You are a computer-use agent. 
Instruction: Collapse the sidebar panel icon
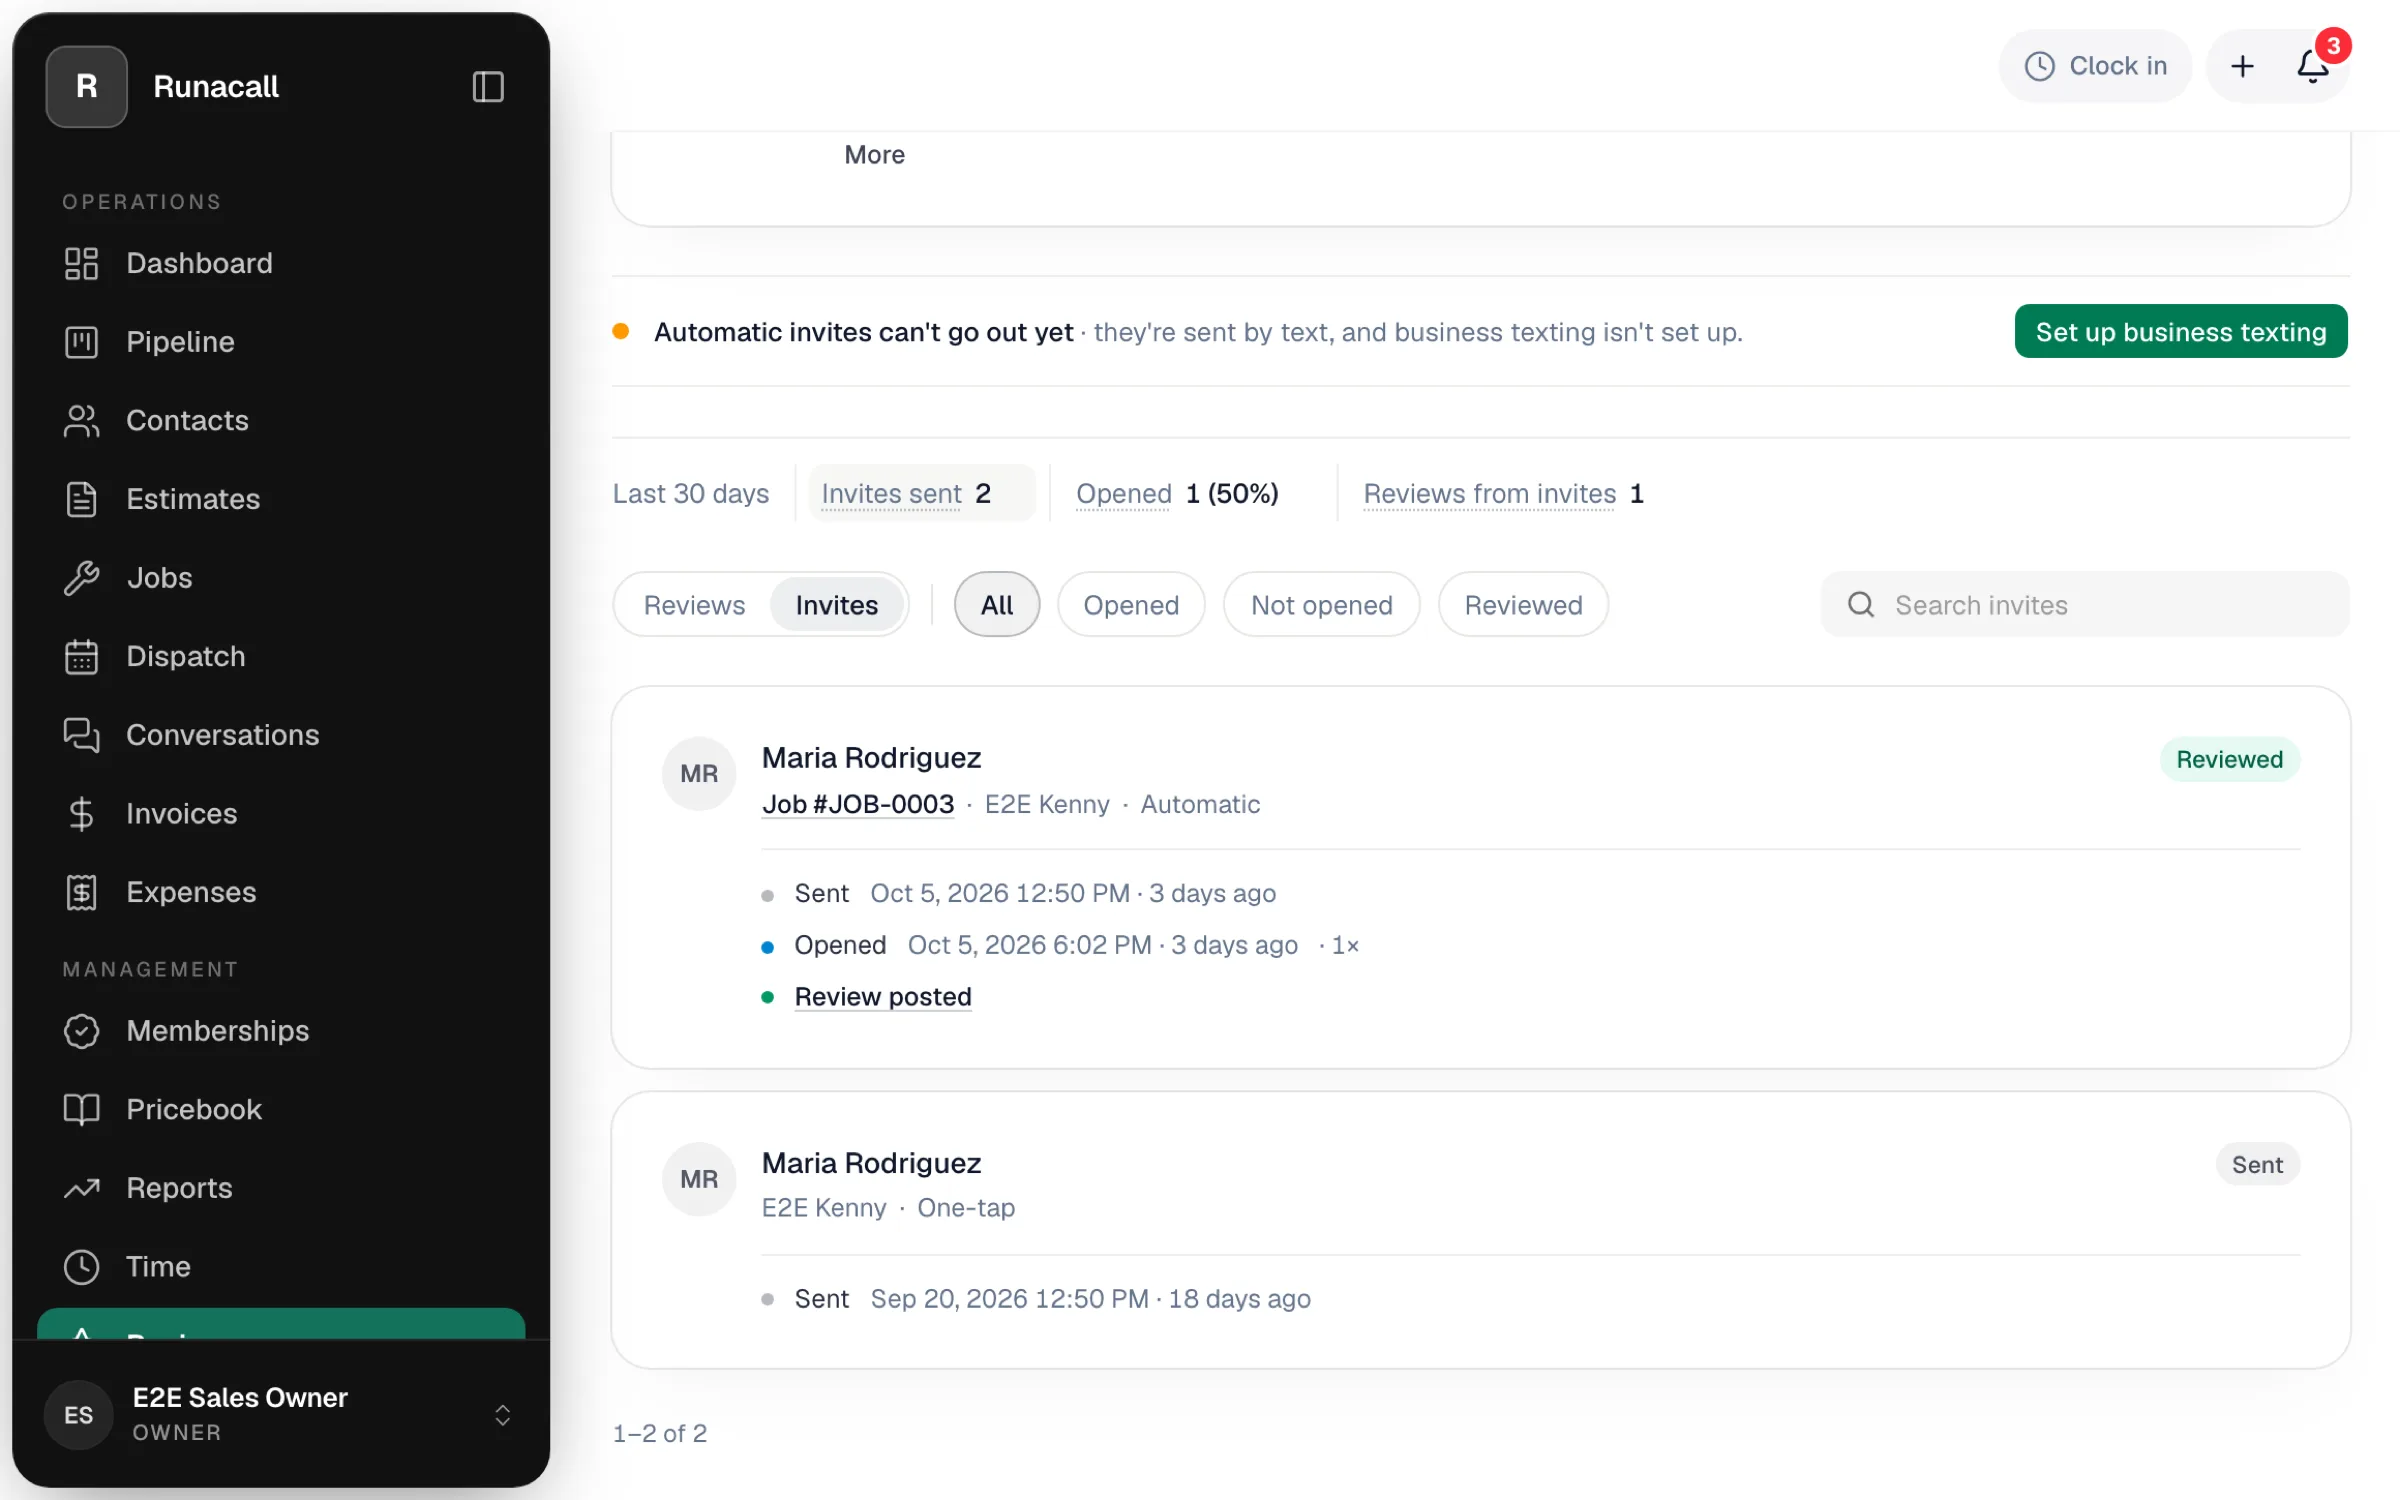pos(487,87)
